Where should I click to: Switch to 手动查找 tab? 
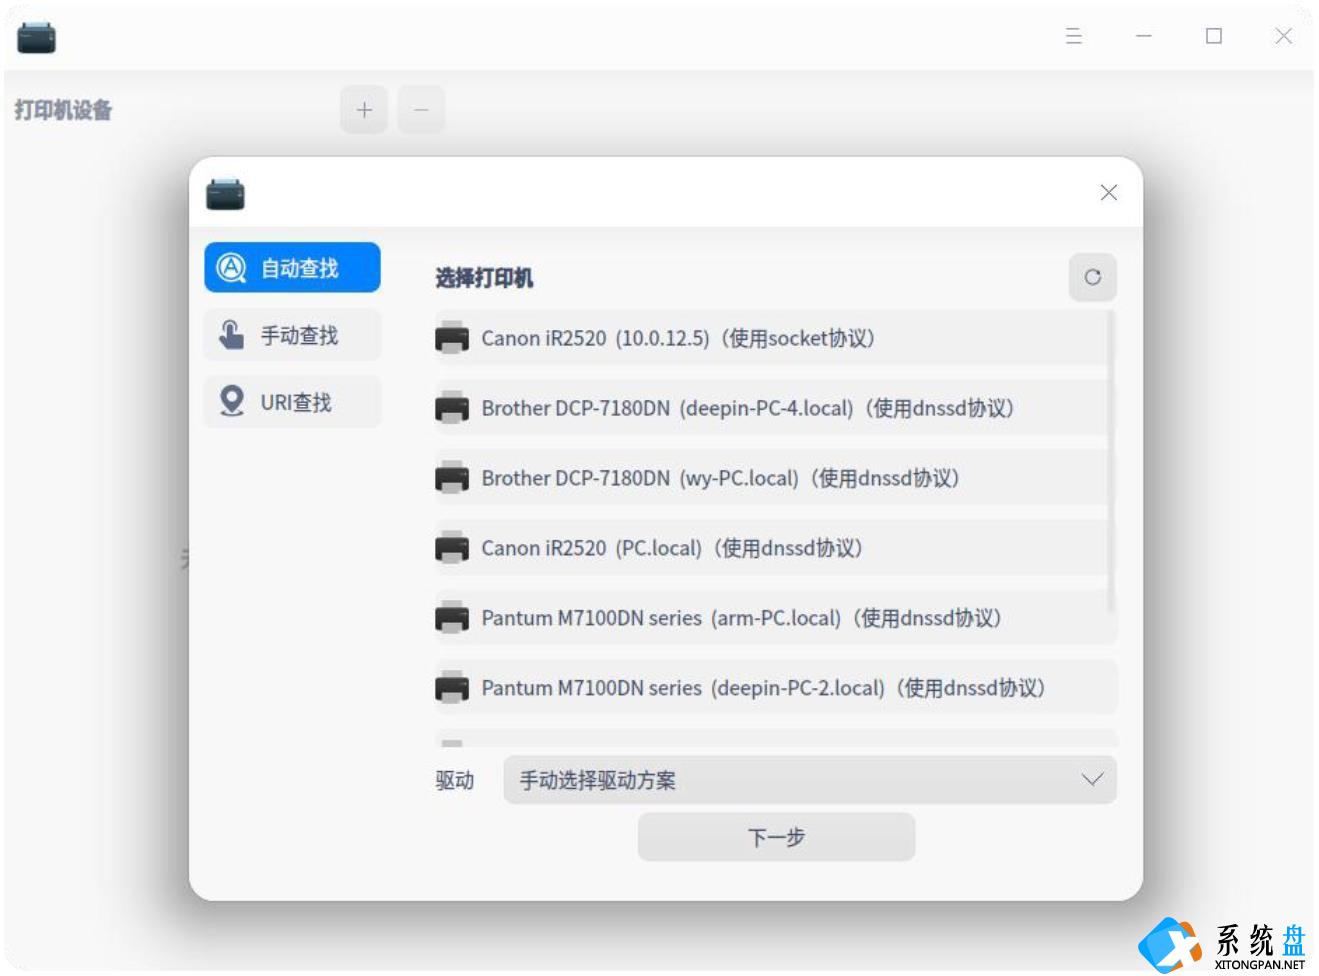tap(292, 334)
